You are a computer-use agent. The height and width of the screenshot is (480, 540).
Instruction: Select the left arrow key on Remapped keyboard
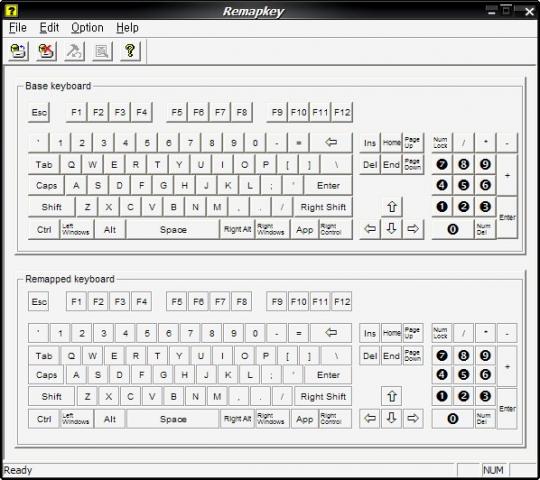(x=370, y=418)
